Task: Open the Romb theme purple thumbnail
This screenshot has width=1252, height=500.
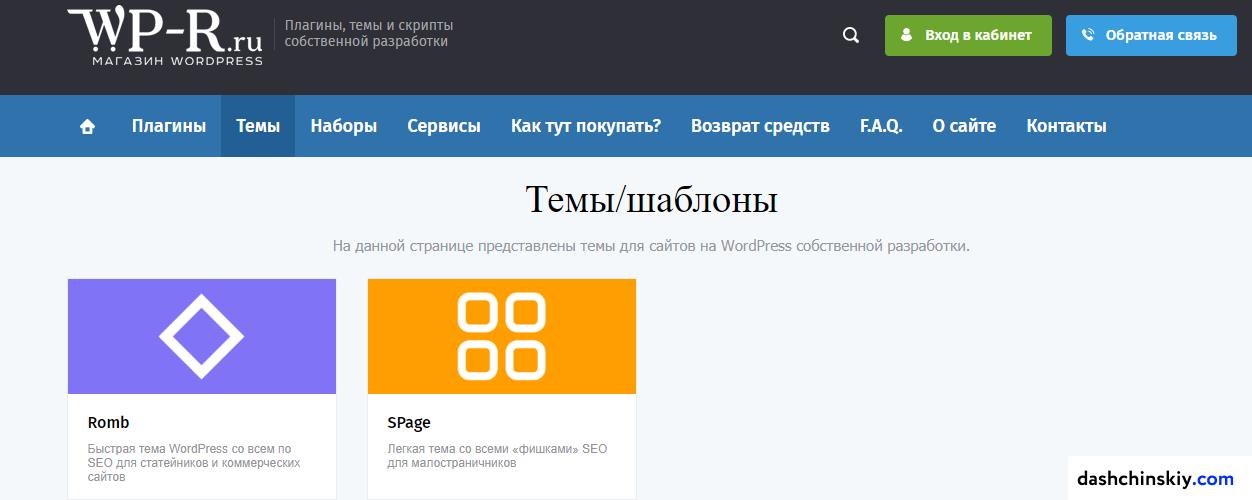Action: pyautogui.click(x=202, y=336)
